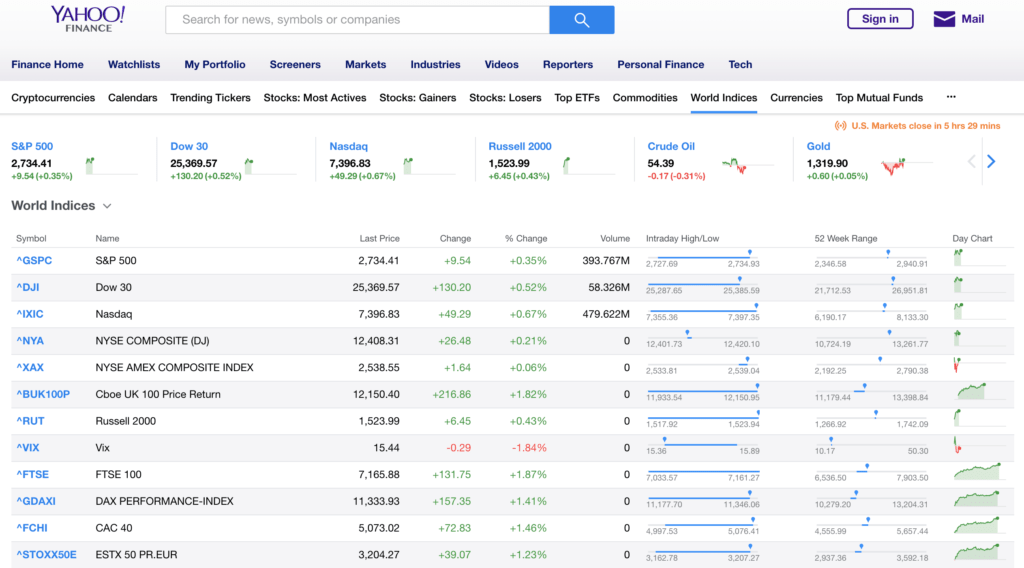Open Personal Finance section
This screenshot has width=1024, height=568.
pos(660,65)
